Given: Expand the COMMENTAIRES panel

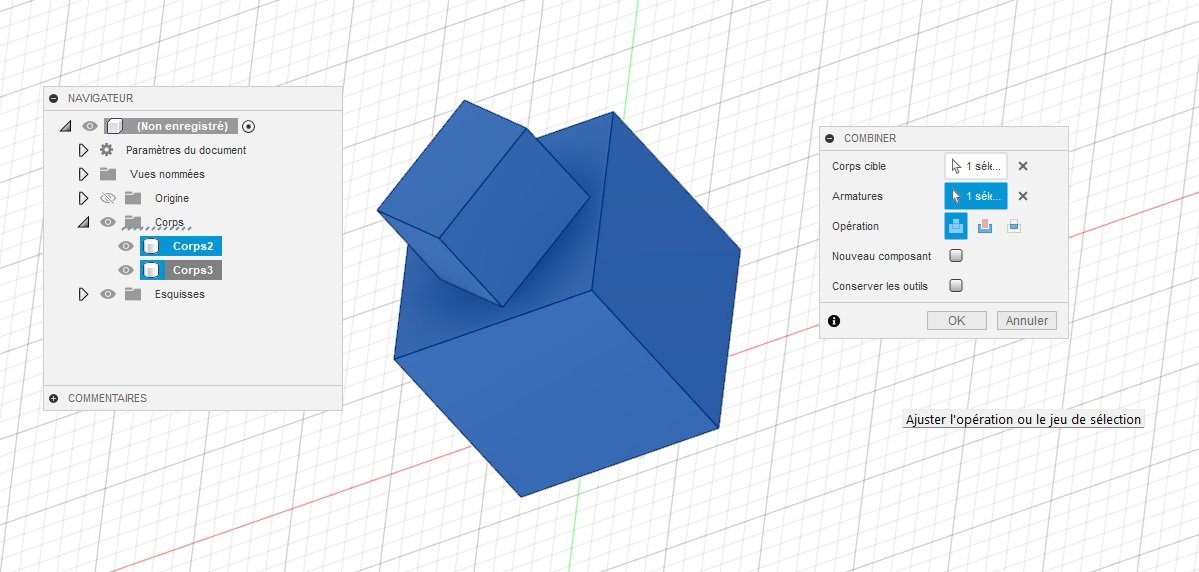Looking at the screenshot, I should (x=54, y=398).
